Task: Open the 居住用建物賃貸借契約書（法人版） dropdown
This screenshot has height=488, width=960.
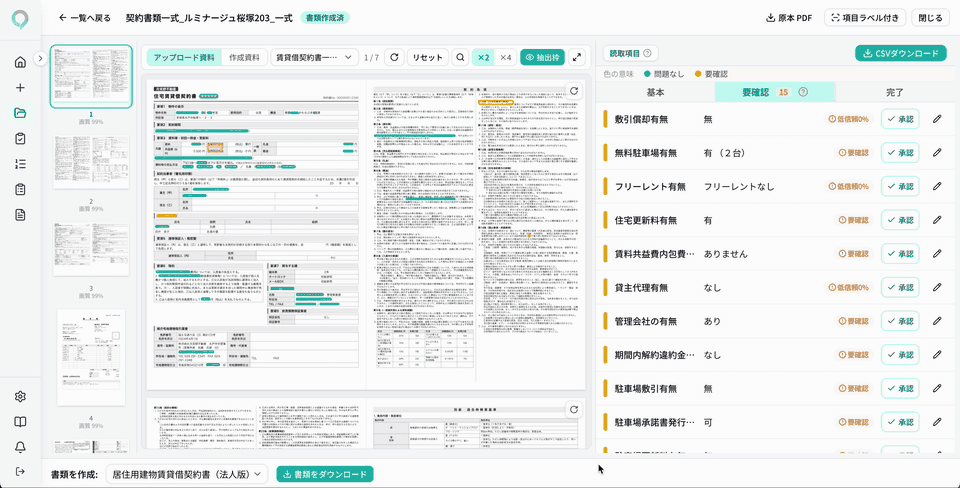Action: (x=187, y=474)
